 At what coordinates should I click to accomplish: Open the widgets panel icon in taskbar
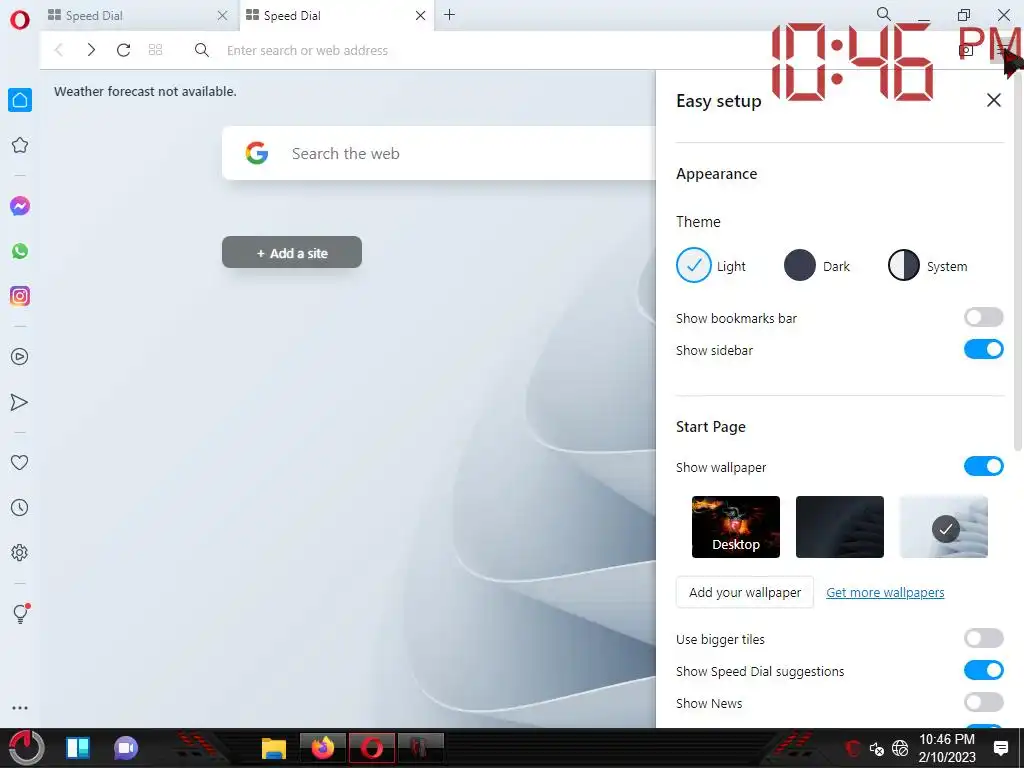78,748
